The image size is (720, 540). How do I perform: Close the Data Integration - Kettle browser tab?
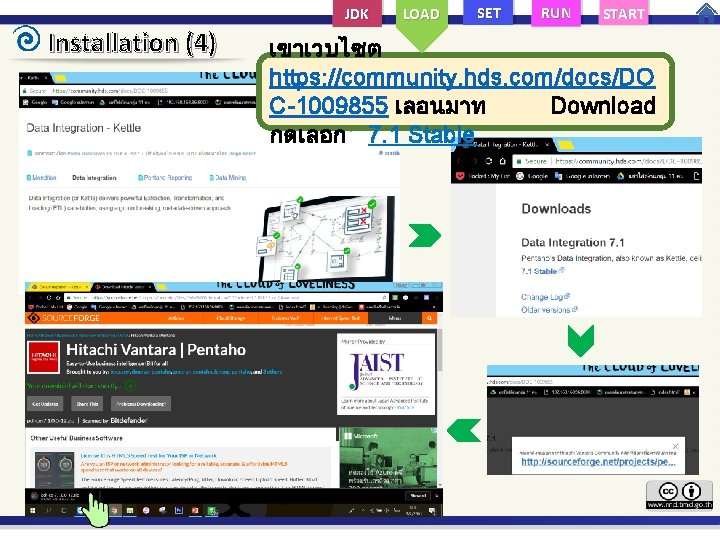click(547, 145)
